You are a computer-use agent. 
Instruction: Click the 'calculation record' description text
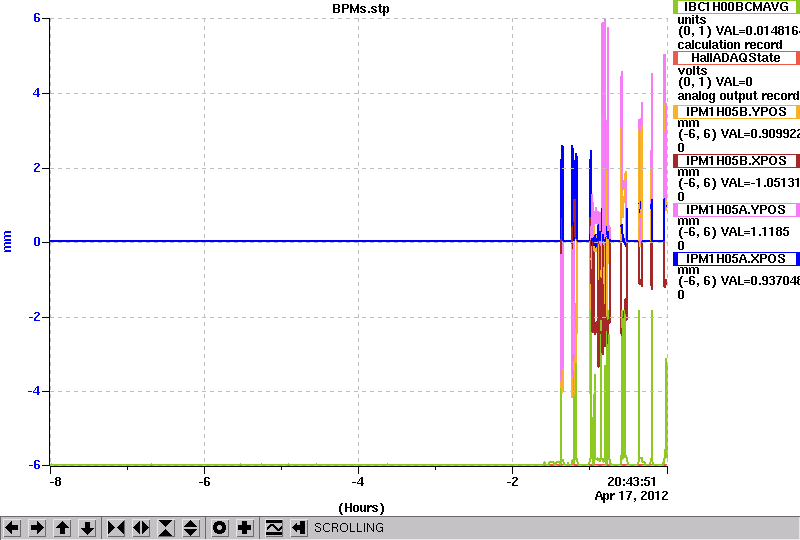pos(730,44)
